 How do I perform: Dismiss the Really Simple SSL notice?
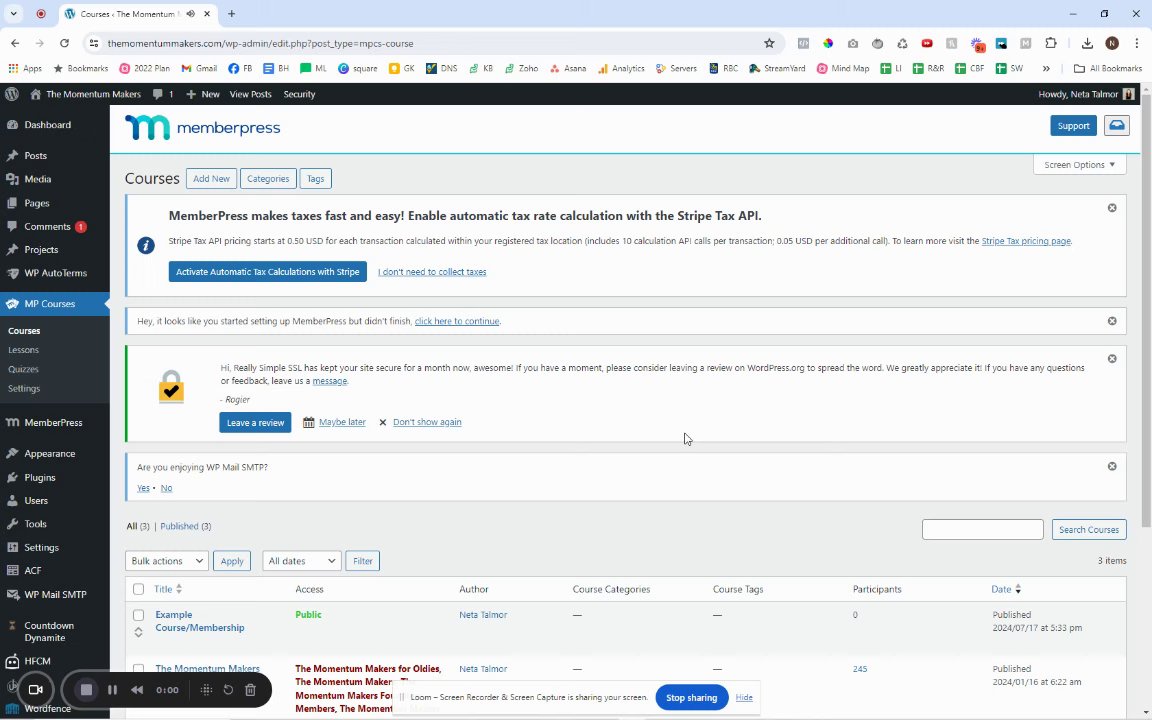tap(1112, 359)
